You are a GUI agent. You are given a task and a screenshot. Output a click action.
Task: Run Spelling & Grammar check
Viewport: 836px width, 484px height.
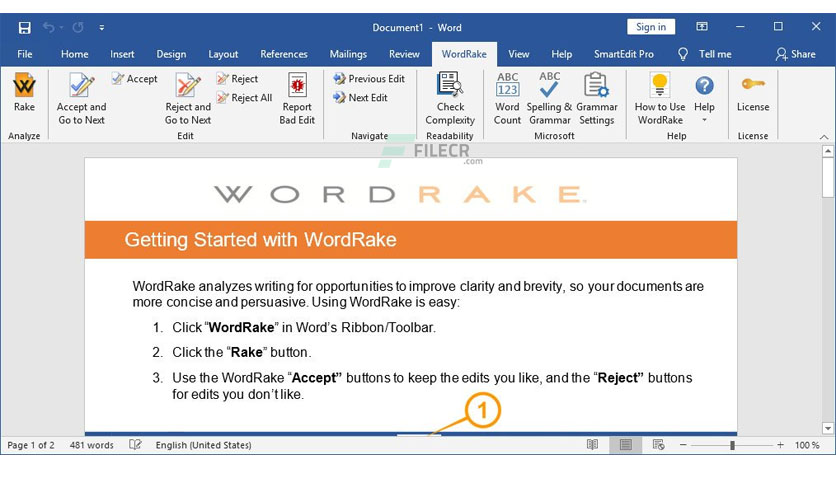point(549,99)
